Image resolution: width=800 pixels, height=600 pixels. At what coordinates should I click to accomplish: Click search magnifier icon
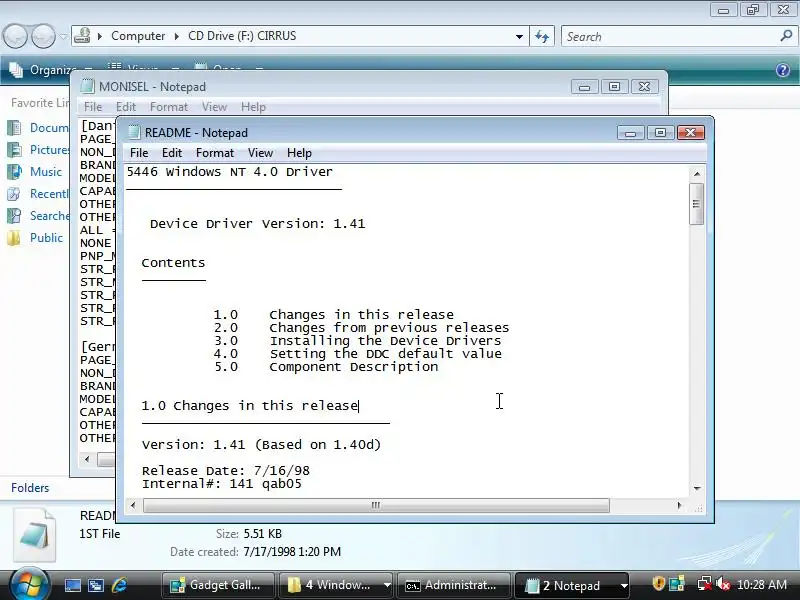[786, 36]
